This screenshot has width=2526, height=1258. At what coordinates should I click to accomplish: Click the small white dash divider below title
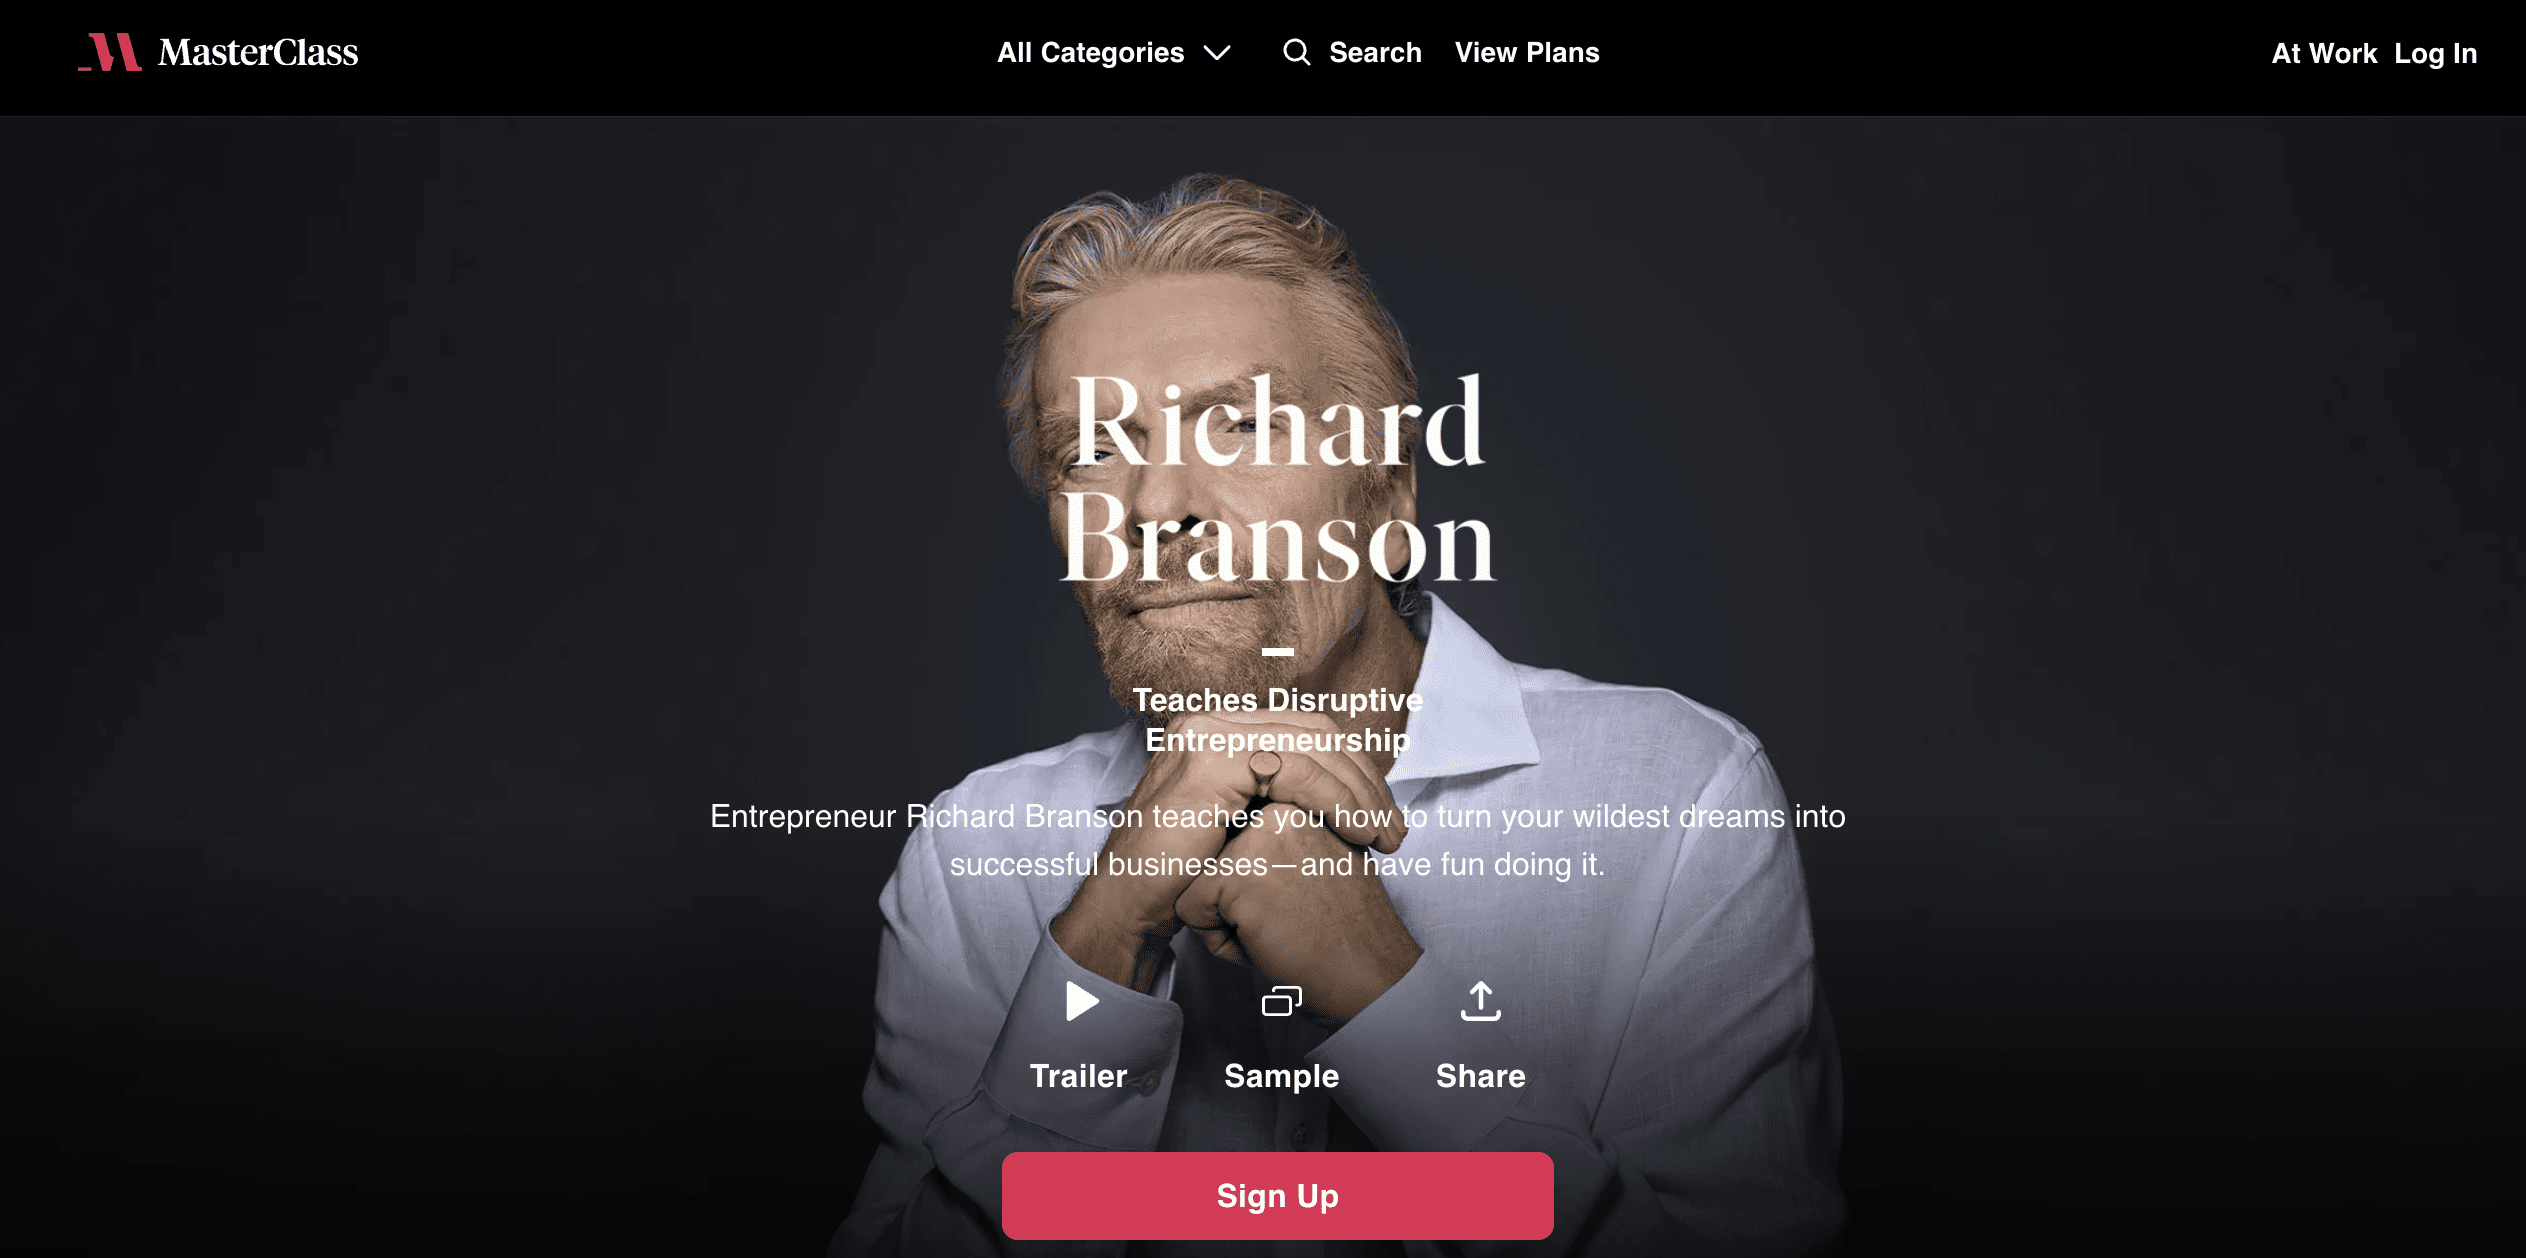1278,652
